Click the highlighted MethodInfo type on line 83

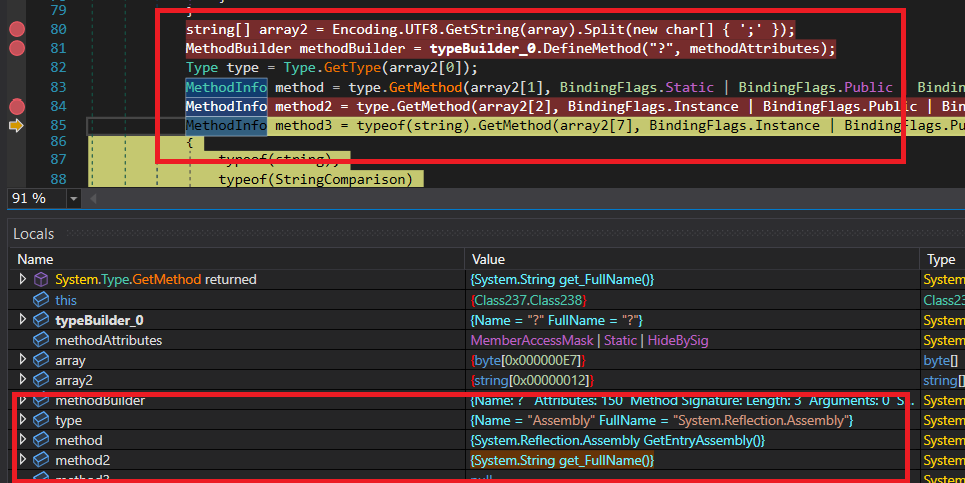tap(226, 87)
